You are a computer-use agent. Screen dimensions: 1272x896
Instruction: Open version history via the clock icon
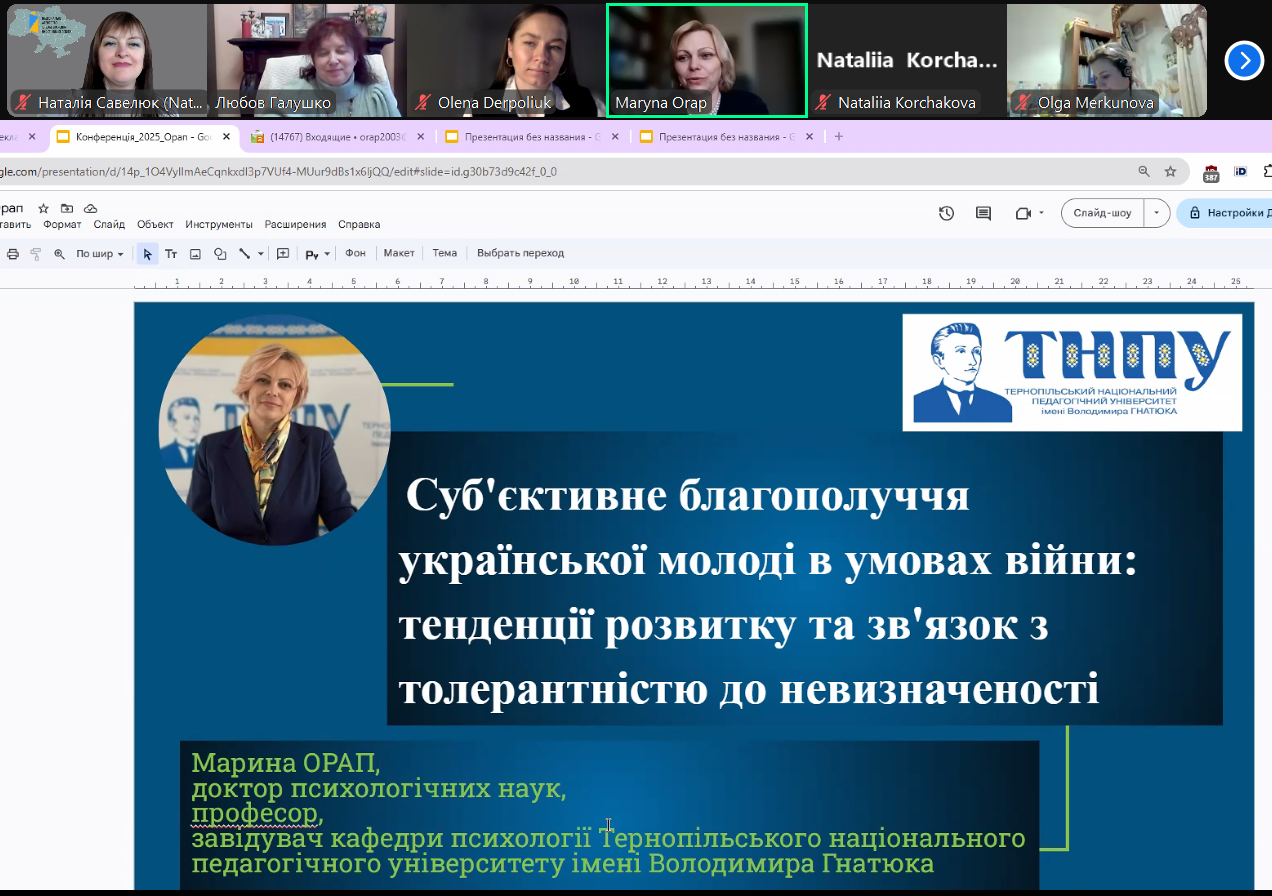point(946,213)
